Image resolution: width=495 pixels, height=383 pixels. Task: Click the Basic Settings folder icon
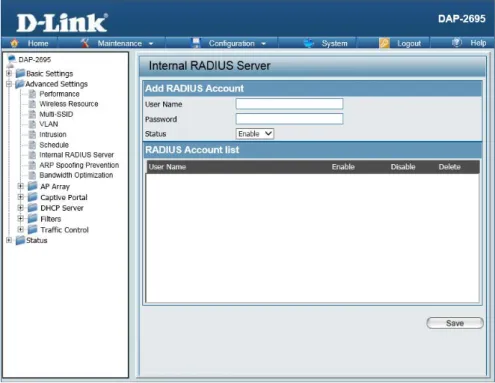20,73
